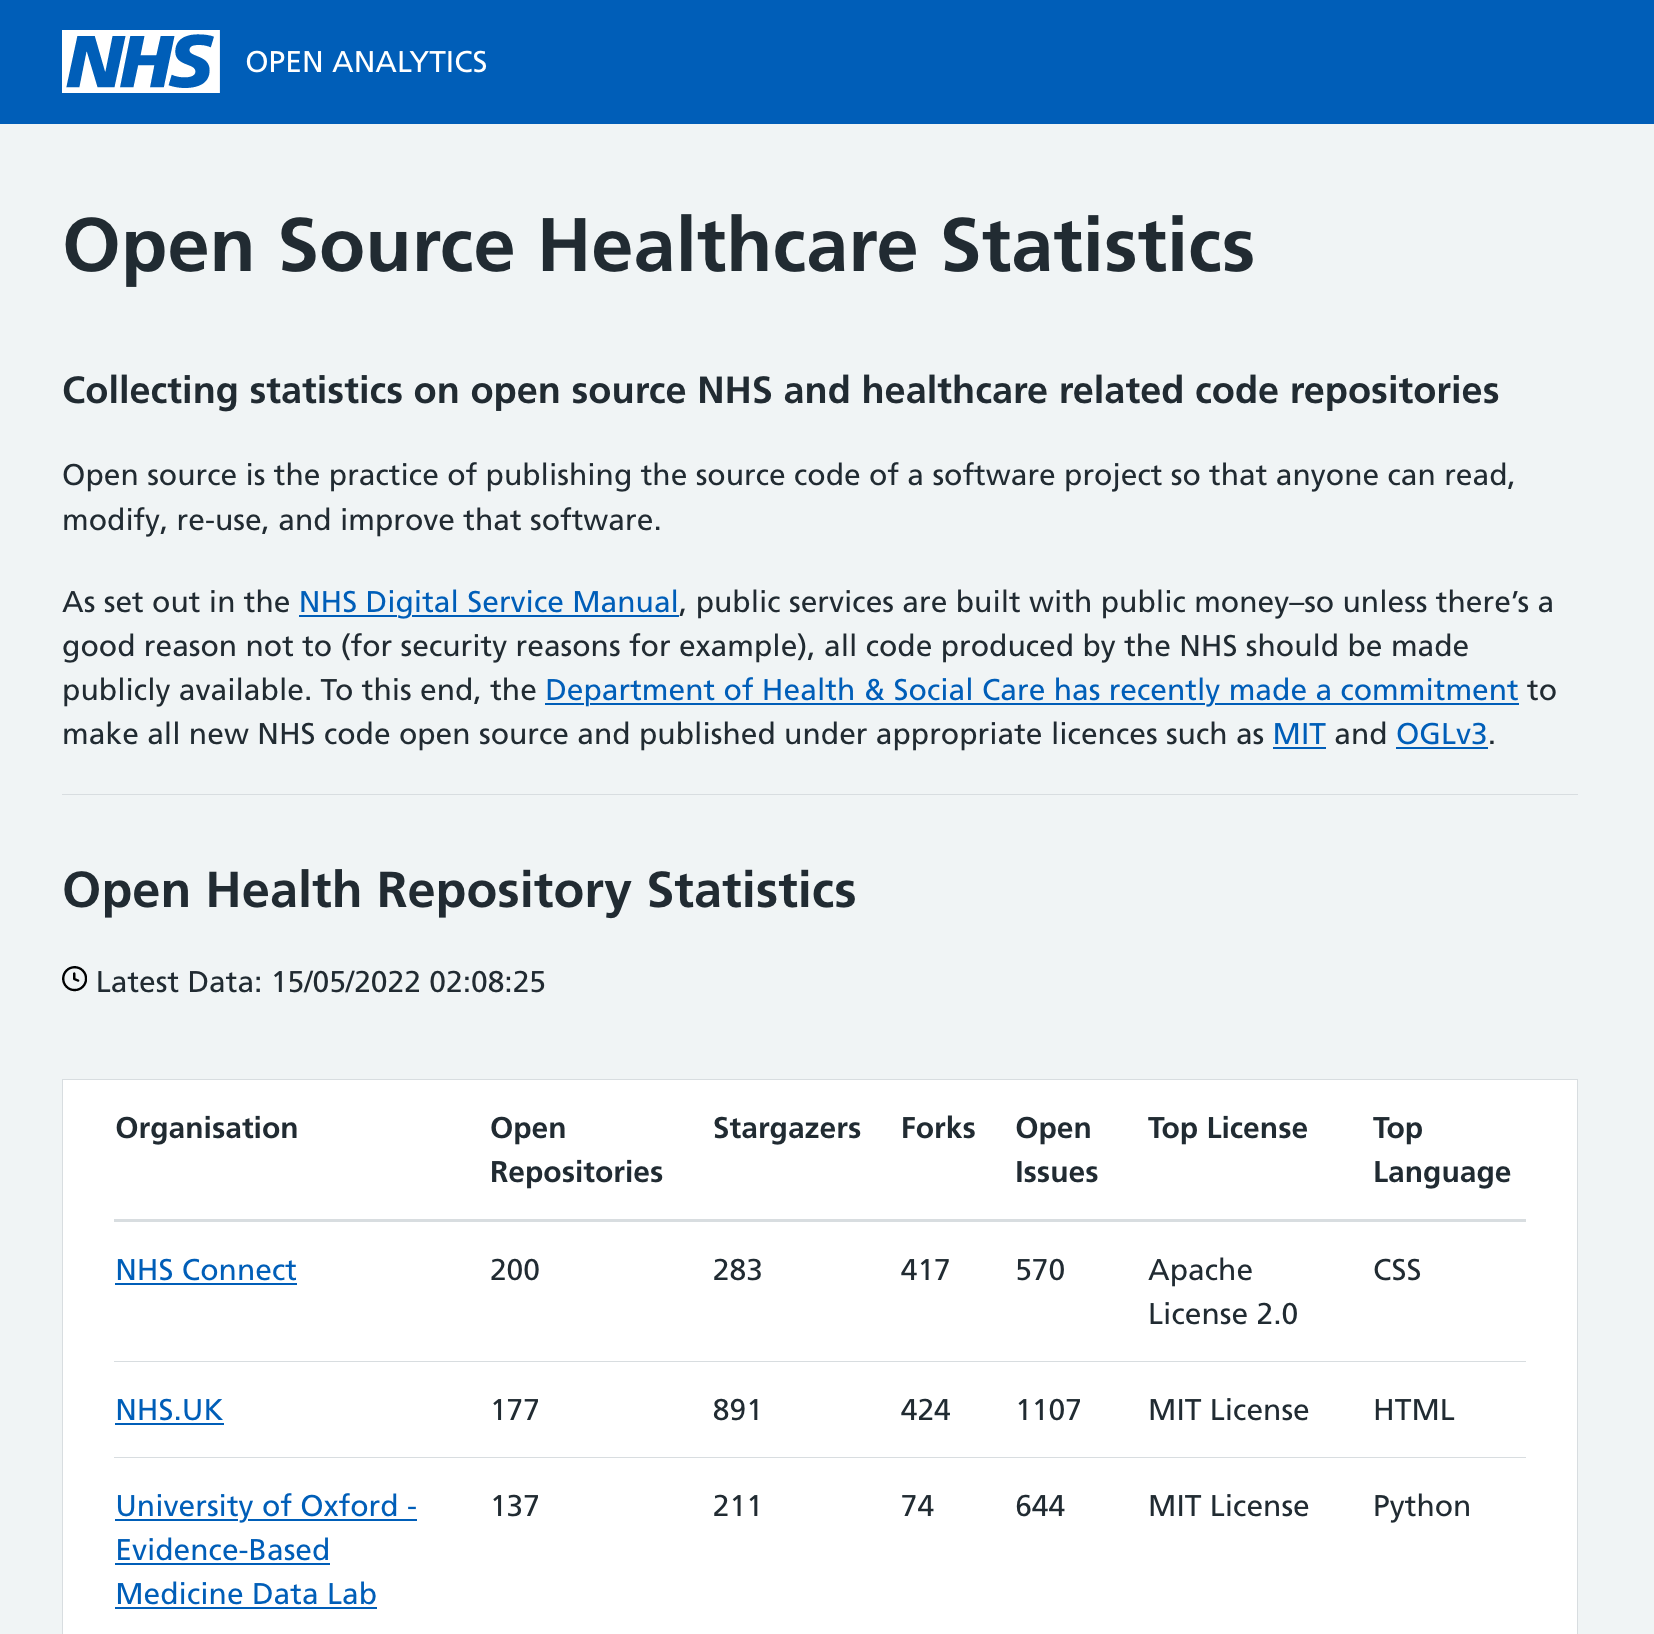This screenshot has height=1634, width=1654.
Task: Open the OGLv3 licence link
Action: pos(1442,734)
